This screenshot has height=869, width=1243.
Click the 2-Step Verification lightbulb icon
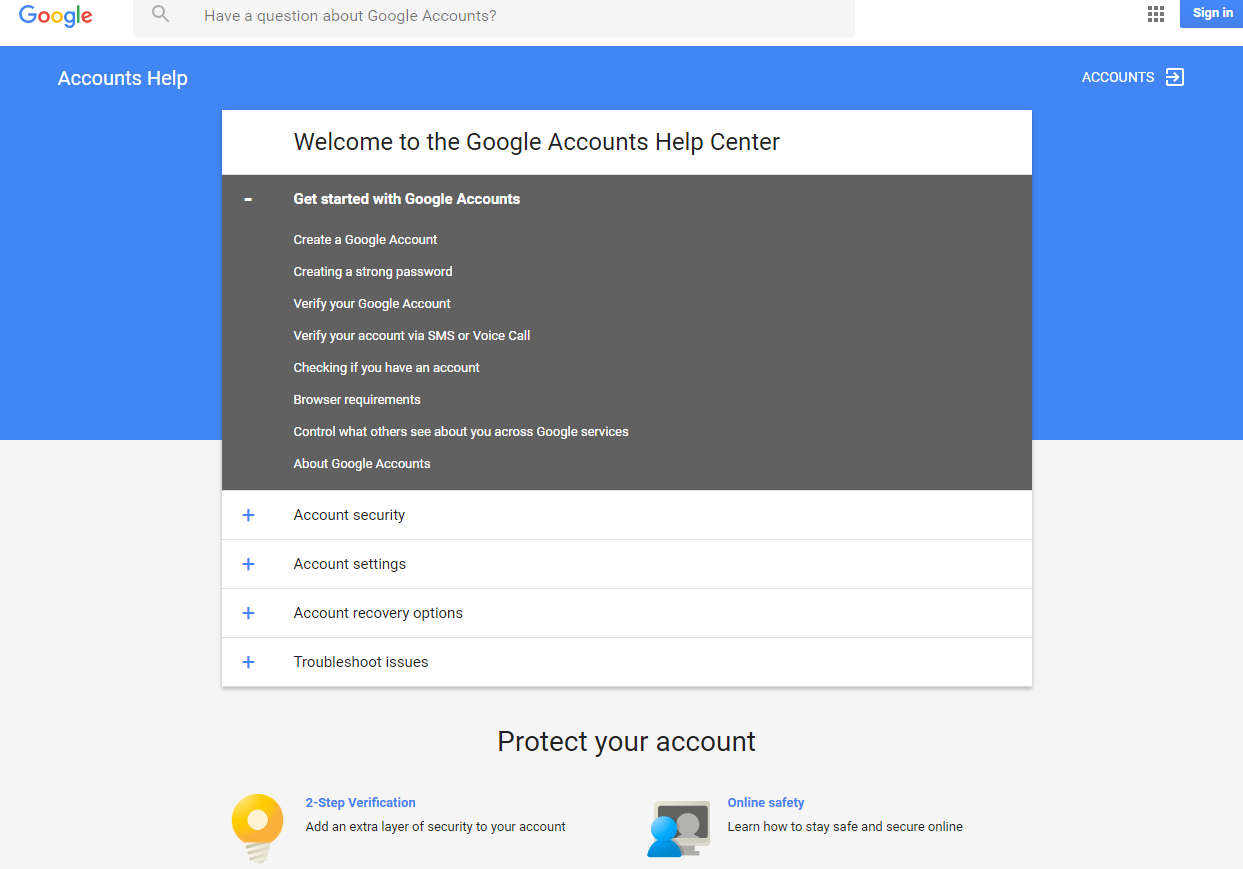[257, 826]
